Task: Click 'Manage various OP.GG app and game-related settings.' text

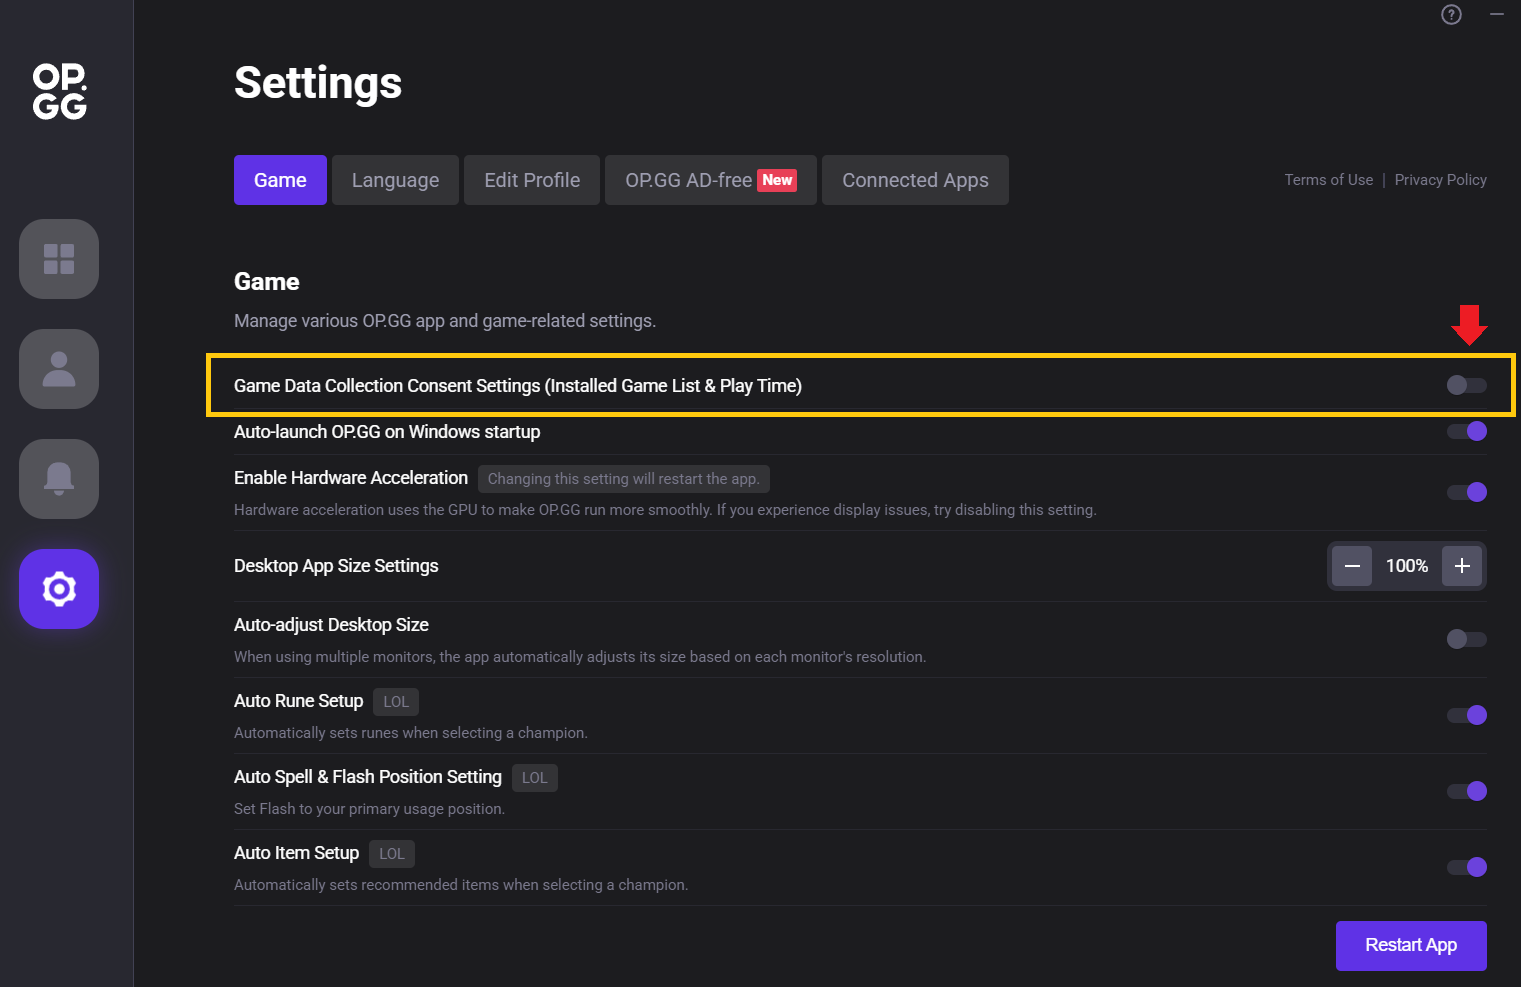Action: pos(445,321)
